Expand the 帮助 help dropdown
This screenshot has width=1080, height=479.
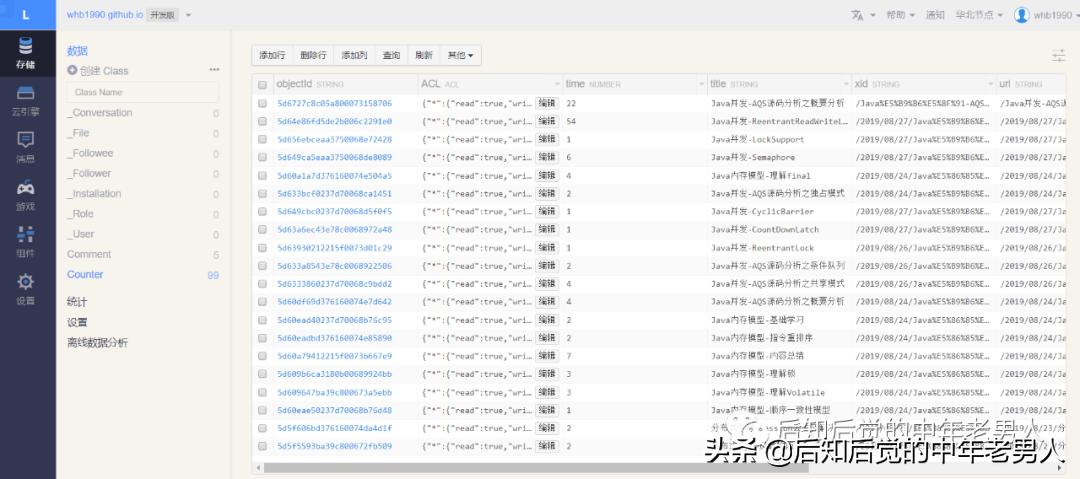(x=900, y=15)
